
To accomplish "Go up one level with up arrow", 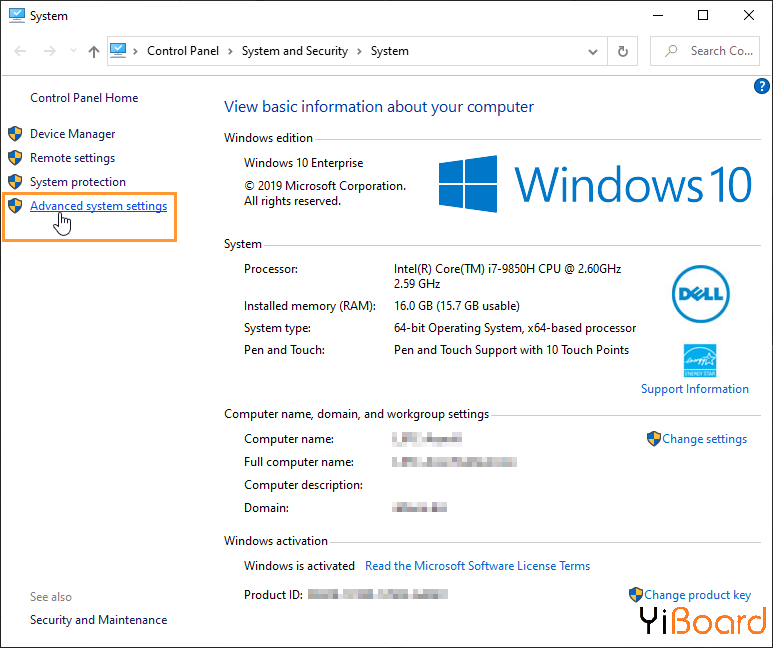I will pyautogui.click(x=94, y=51).
